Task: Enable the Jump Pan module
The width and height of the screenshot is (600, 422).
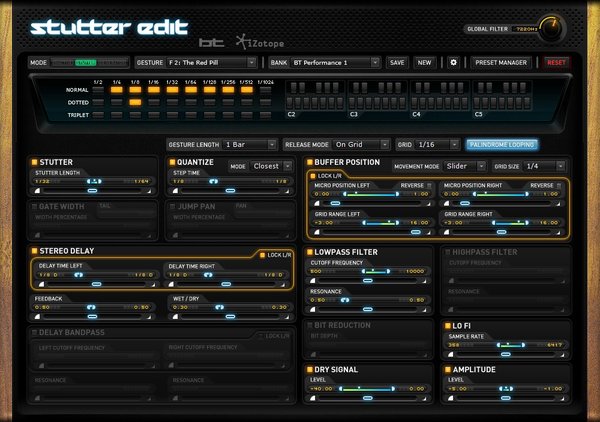Action: pos(172,207)
